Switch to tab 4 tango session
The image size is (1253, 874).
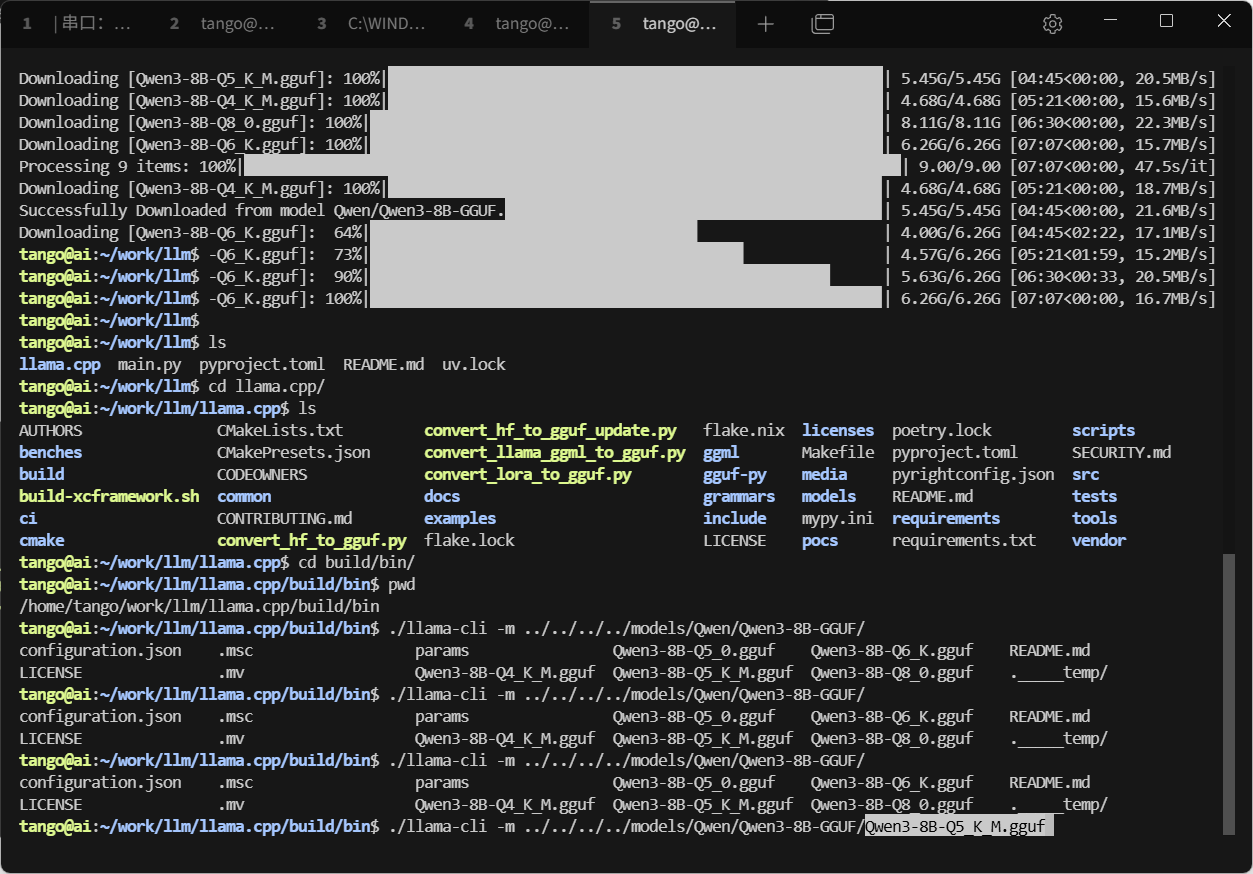(x=516, y=24)
